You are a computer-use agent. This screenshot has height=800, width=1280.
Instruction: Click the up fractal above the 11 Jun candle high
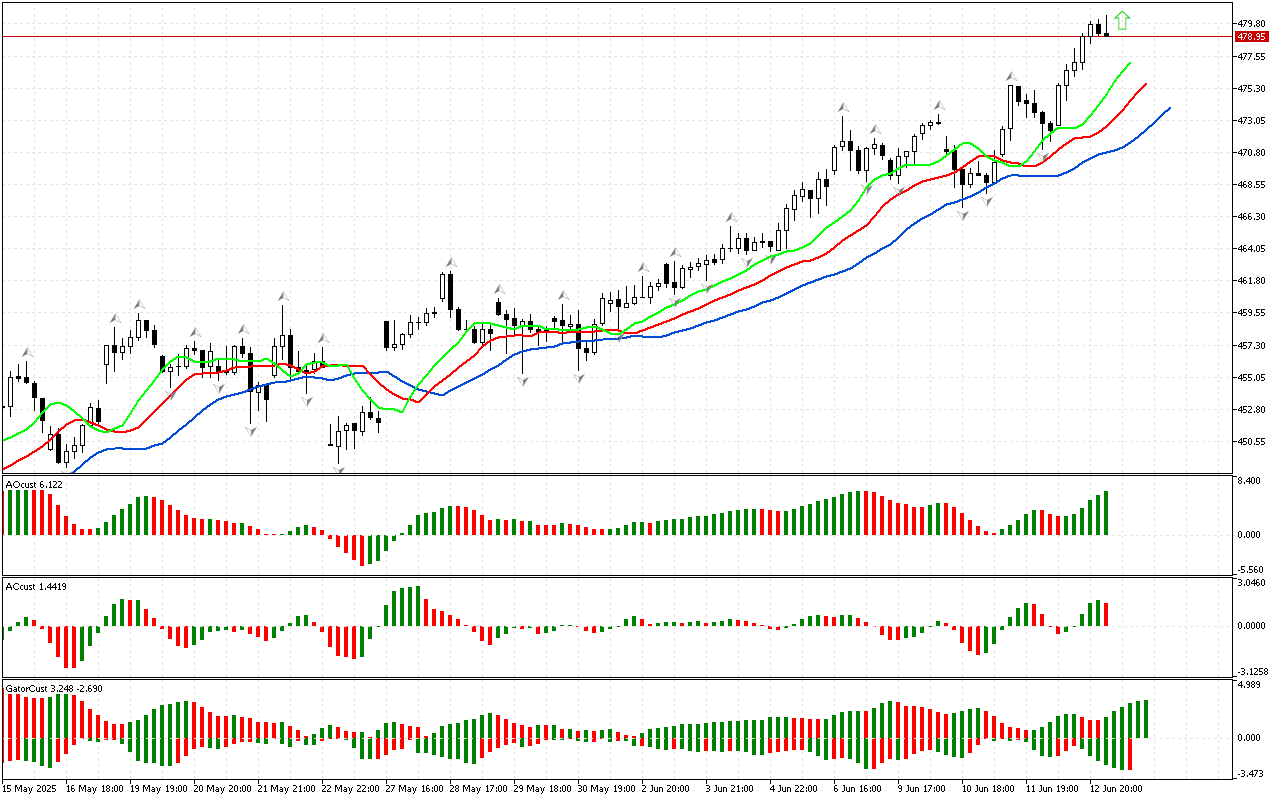click(x=1011, y=76)
